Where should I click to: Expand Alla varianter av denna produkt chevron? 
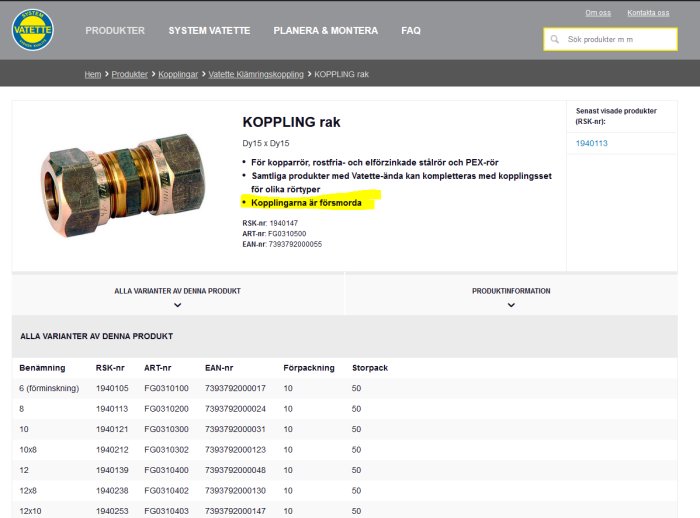(177, 305)
